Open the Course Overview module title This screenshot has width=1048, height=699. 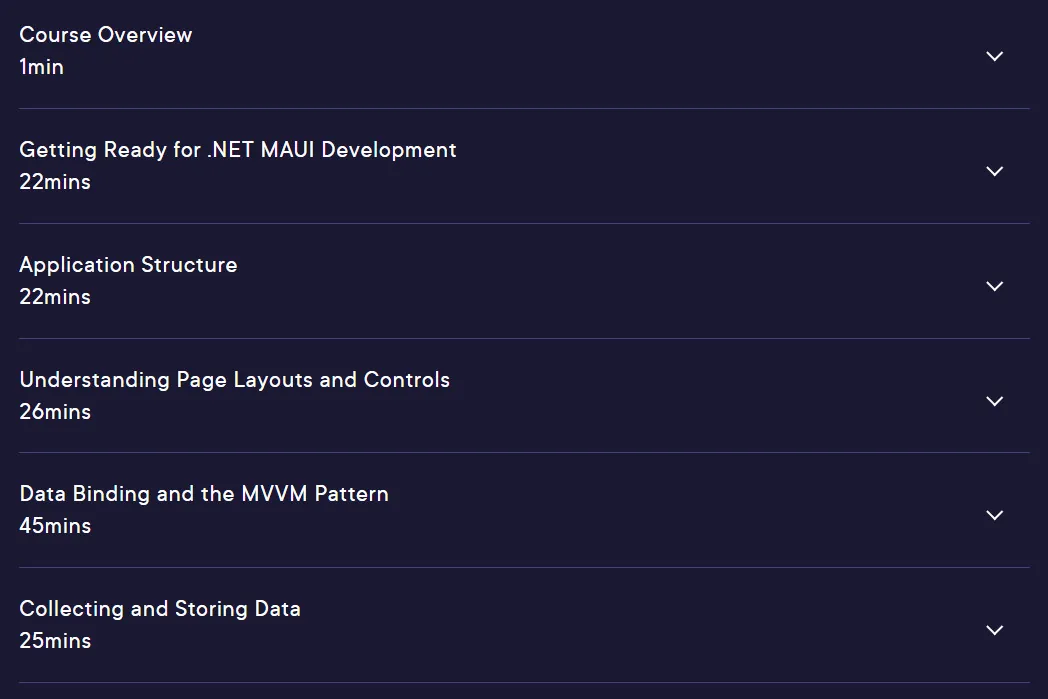click(106, 35)
